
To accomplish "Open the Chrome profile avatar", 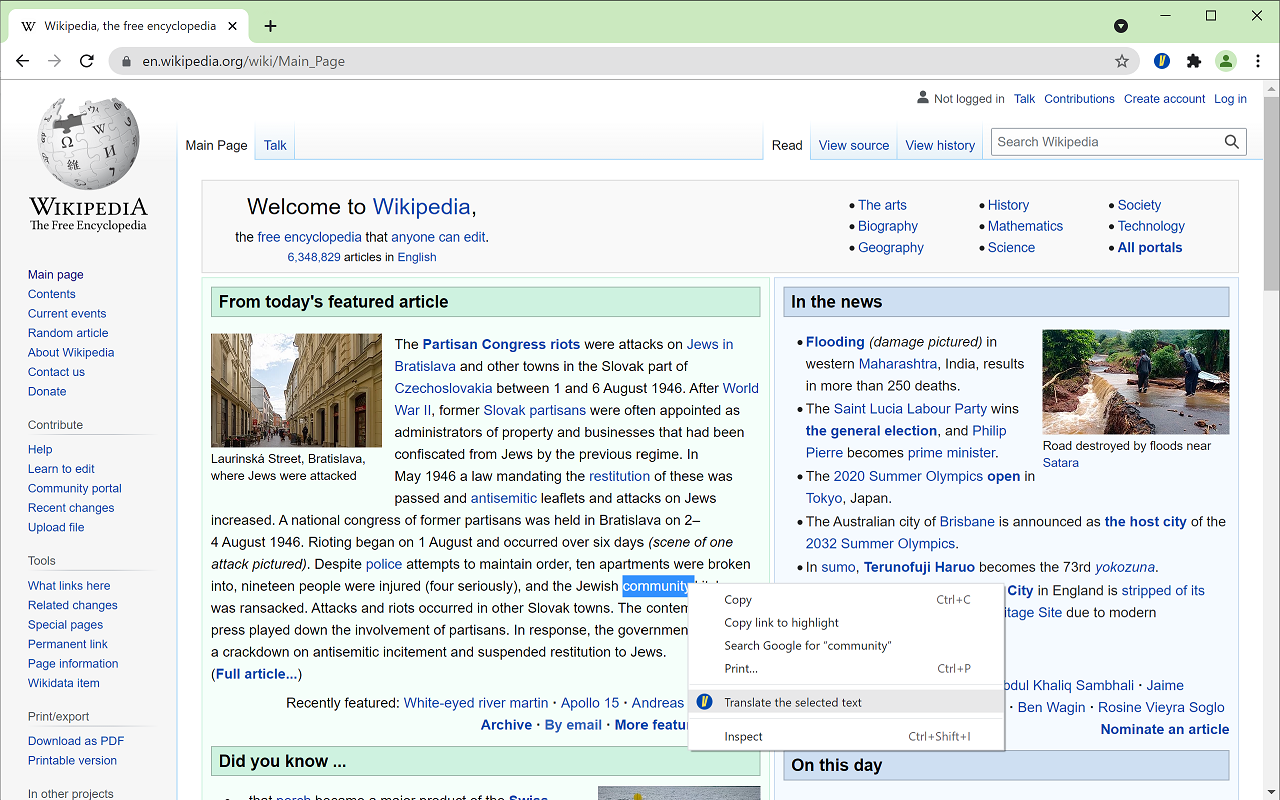I will 1226,61.
